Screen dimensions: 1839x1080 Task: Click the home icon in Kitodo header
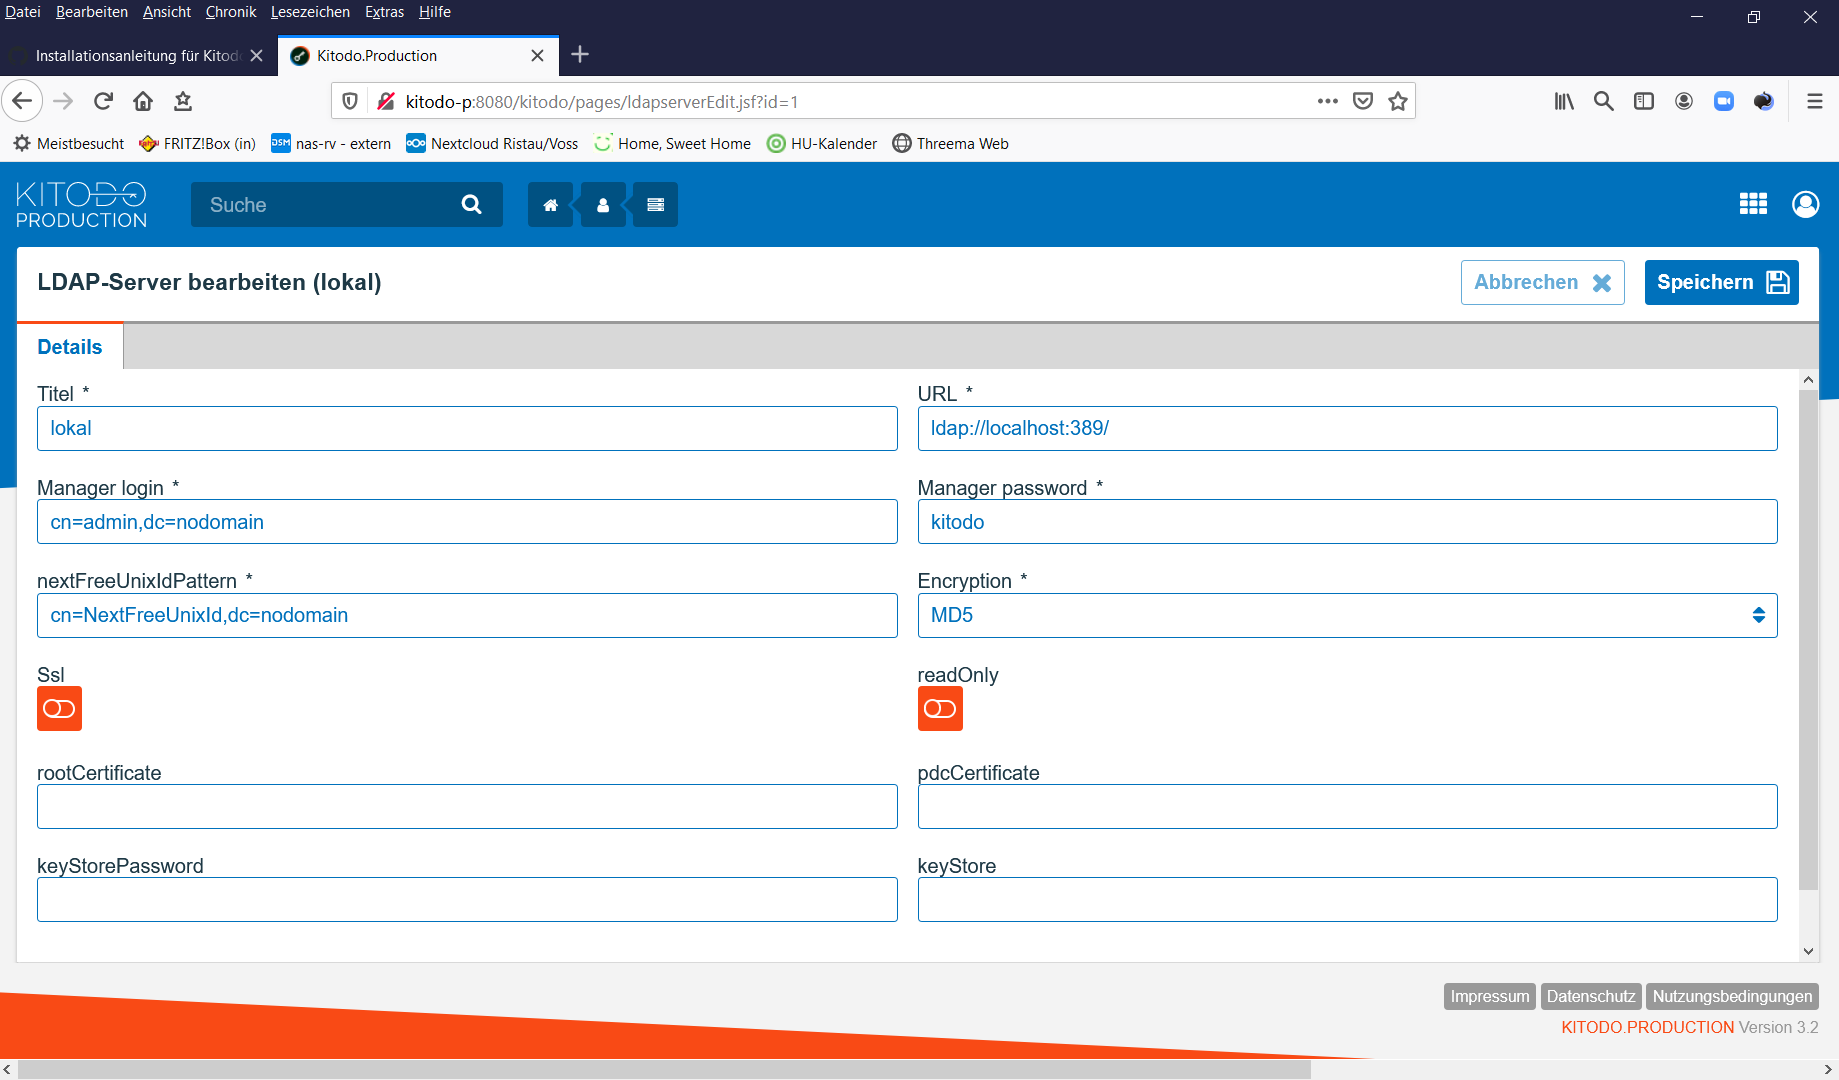click(550, 205)
